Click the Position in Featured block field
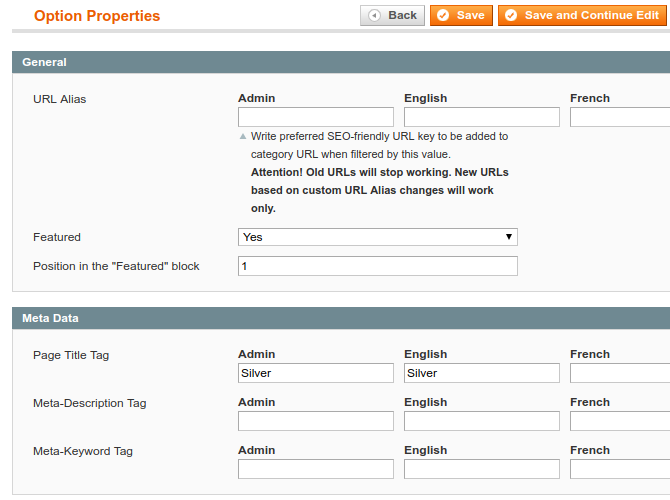This screenshot has width=670, height=500. point(377,266)
